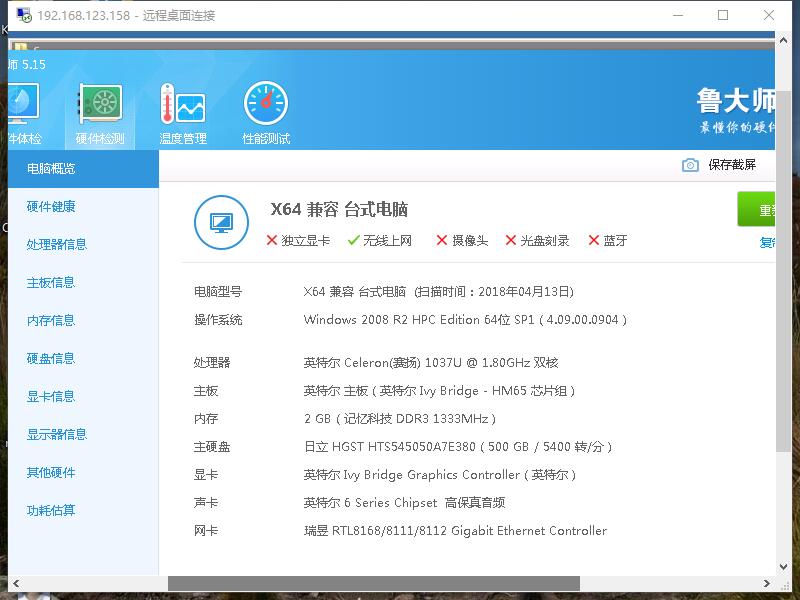The height and width of the screenshot is (600, 800).
Task: Click the 2 GB DDR3 memory value
Action: click(399, 419)
